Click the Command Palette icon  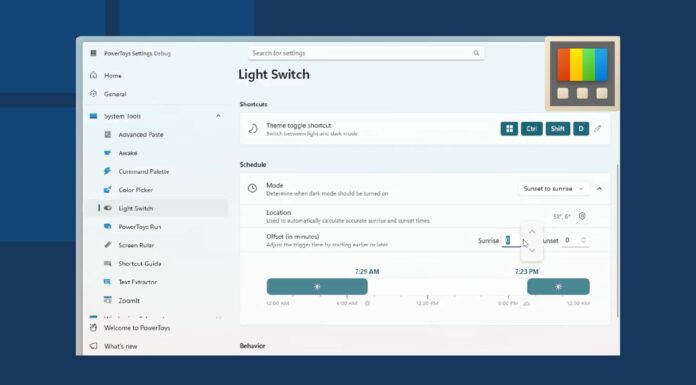coord(107,171)
